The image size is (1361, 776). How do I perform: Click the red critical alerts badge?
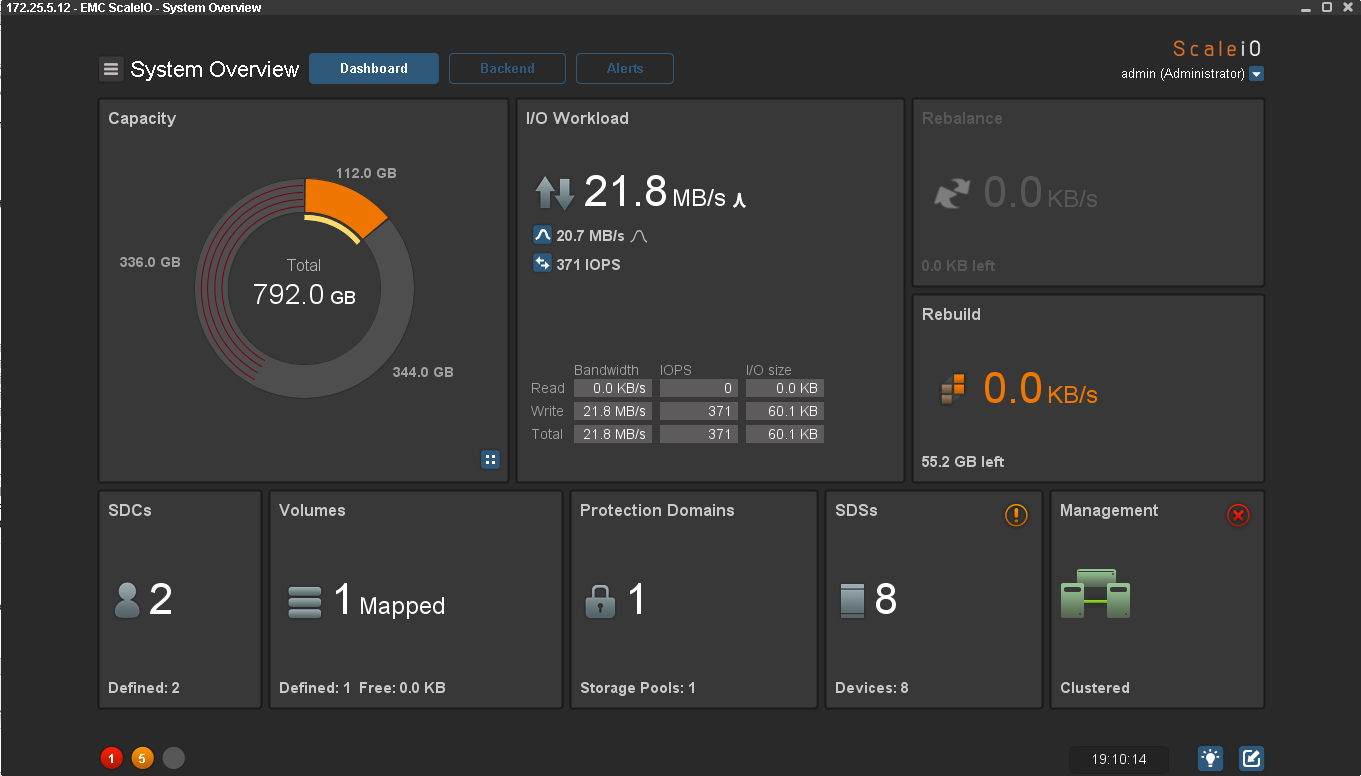[111, 758]
